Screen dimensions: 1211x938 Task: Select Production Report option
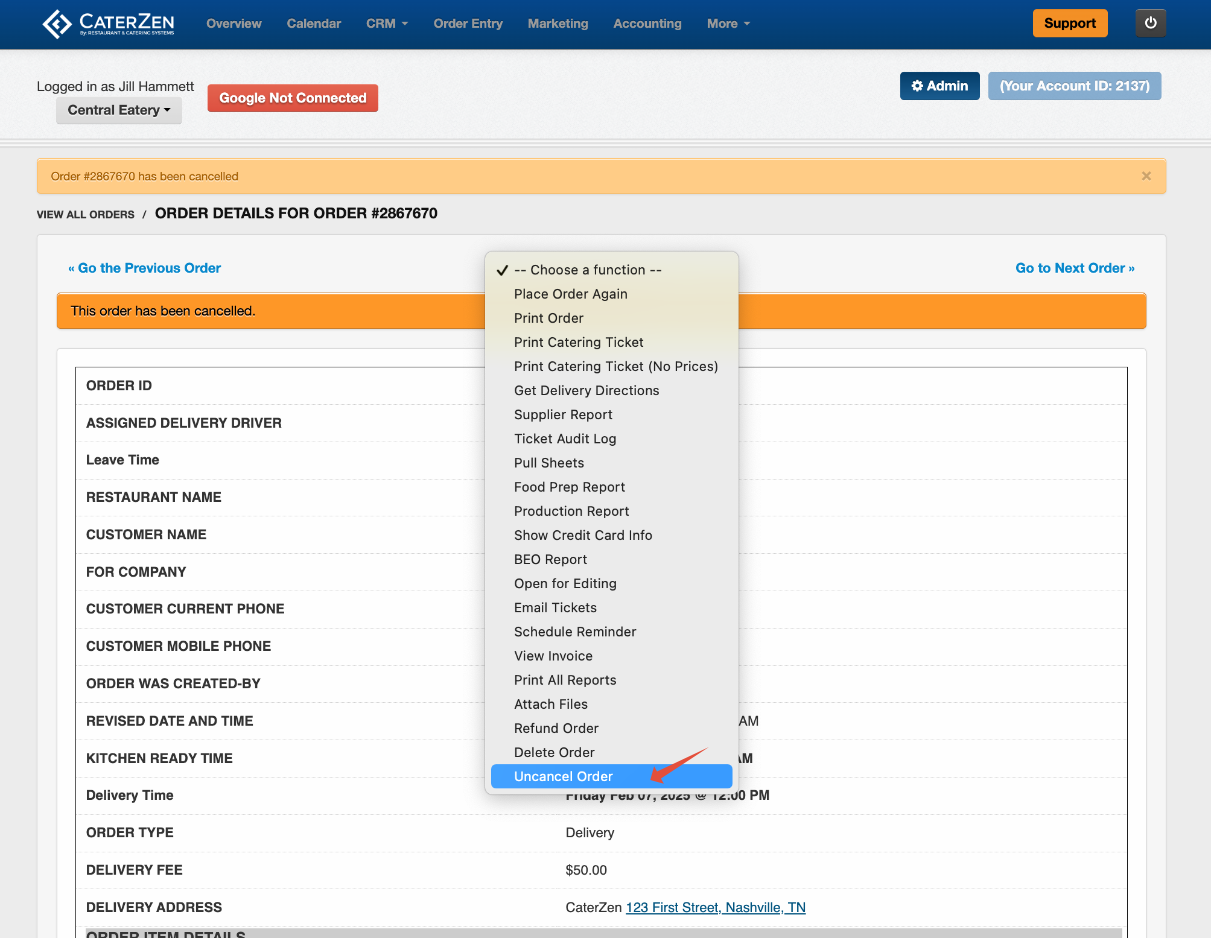(611, 511)
